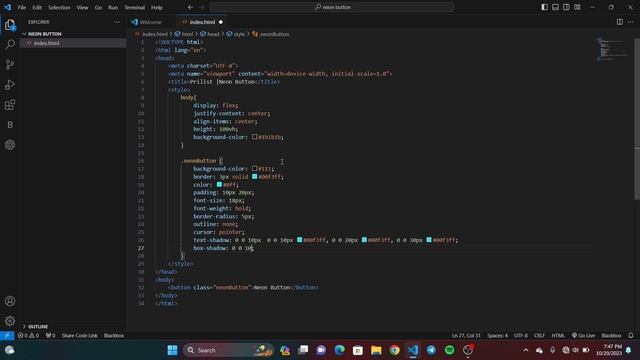The image size is (640, 360).
Task: Click Share Code Link in status bar
Action: (80, 336)
